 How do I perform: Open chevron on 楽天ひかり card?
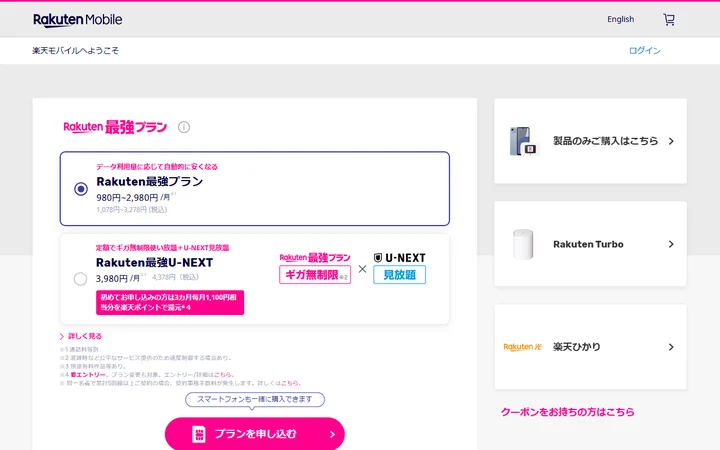click(671, 347)
